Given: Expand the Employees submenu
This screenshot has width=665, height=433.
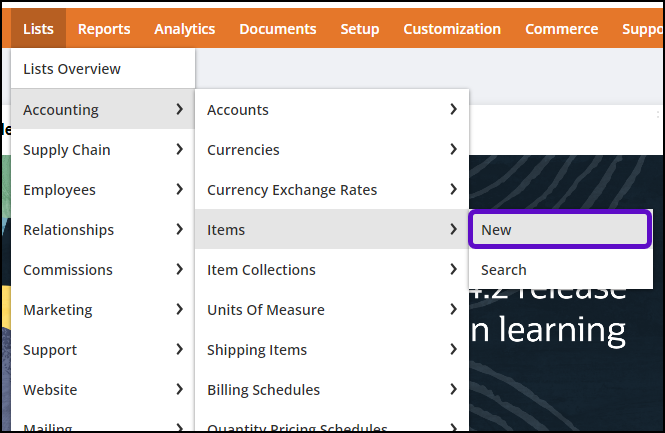Looking at the screenshot, I should pos(102,190).
